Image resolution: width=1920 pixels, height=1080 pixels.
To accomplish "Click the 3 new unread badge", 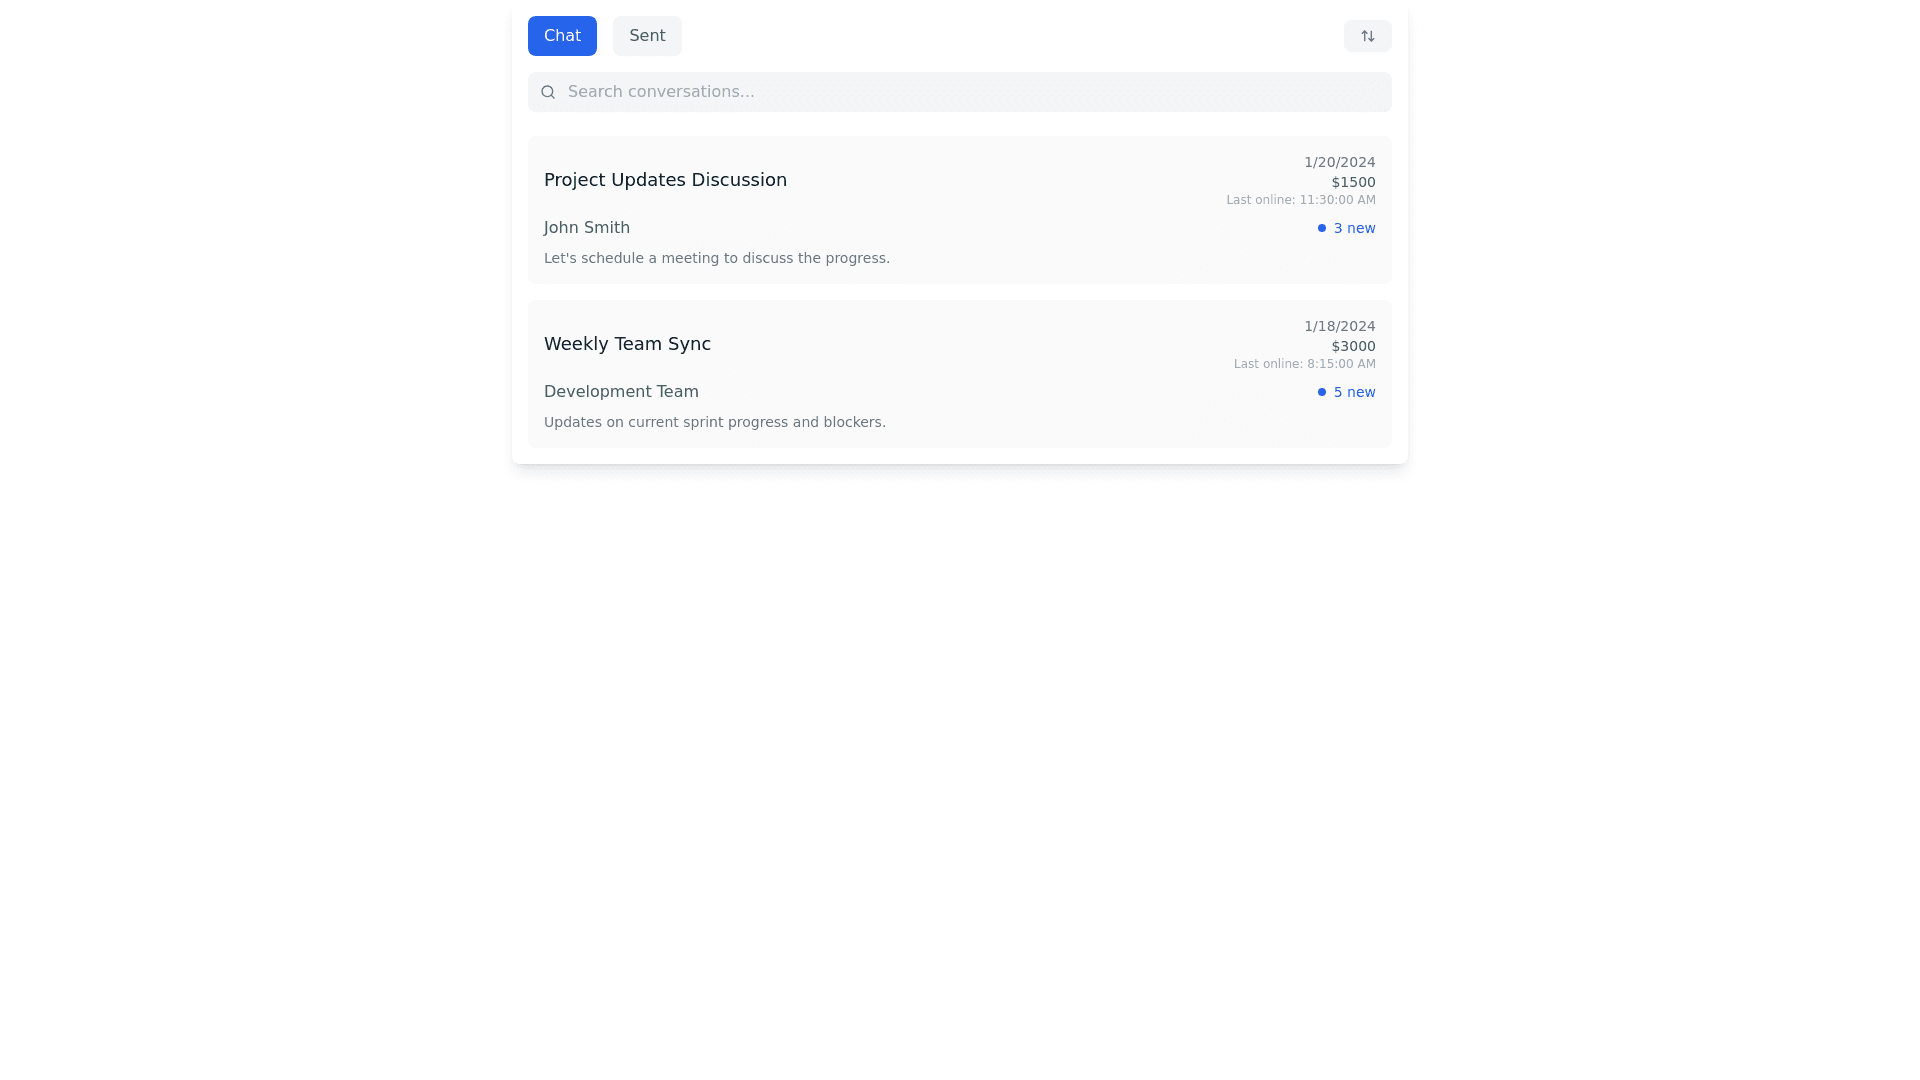I will pyautogui.click(x=1354, y=228).
